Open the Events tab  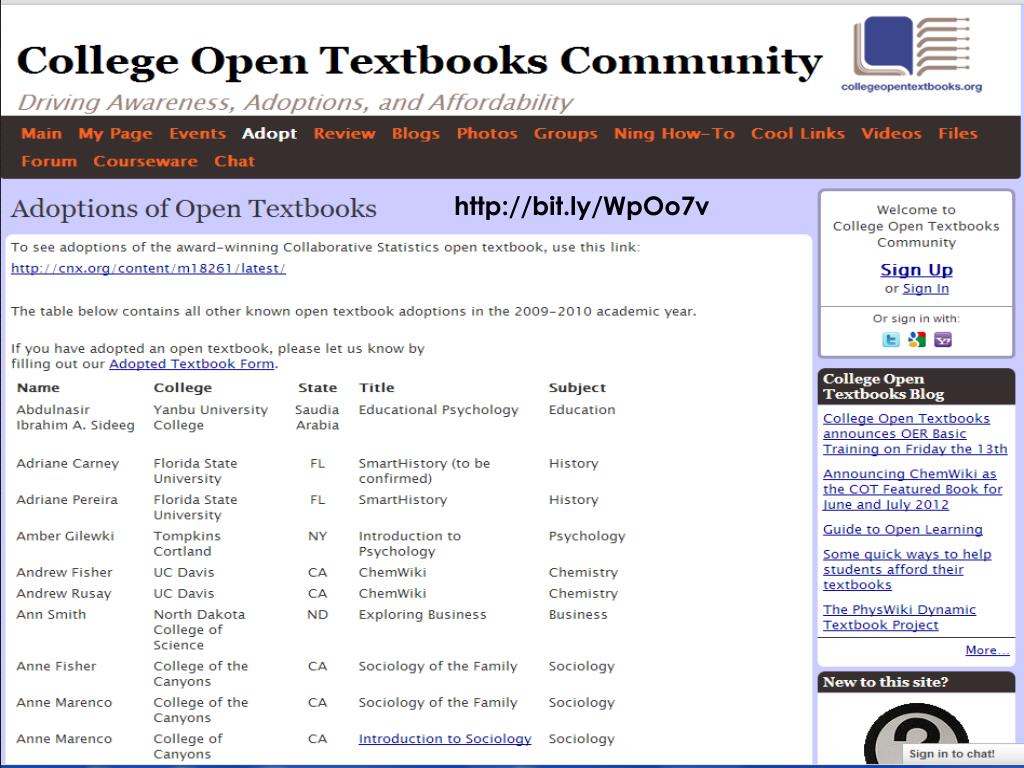[x=197, y=134]
